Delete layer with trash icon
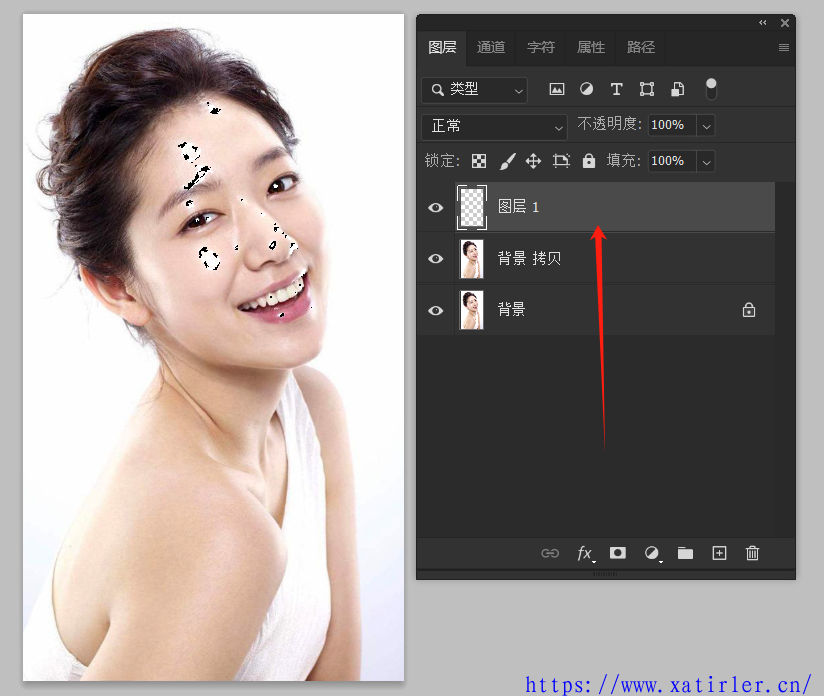Viewport: 824px width, 696px height. (752, 553)
